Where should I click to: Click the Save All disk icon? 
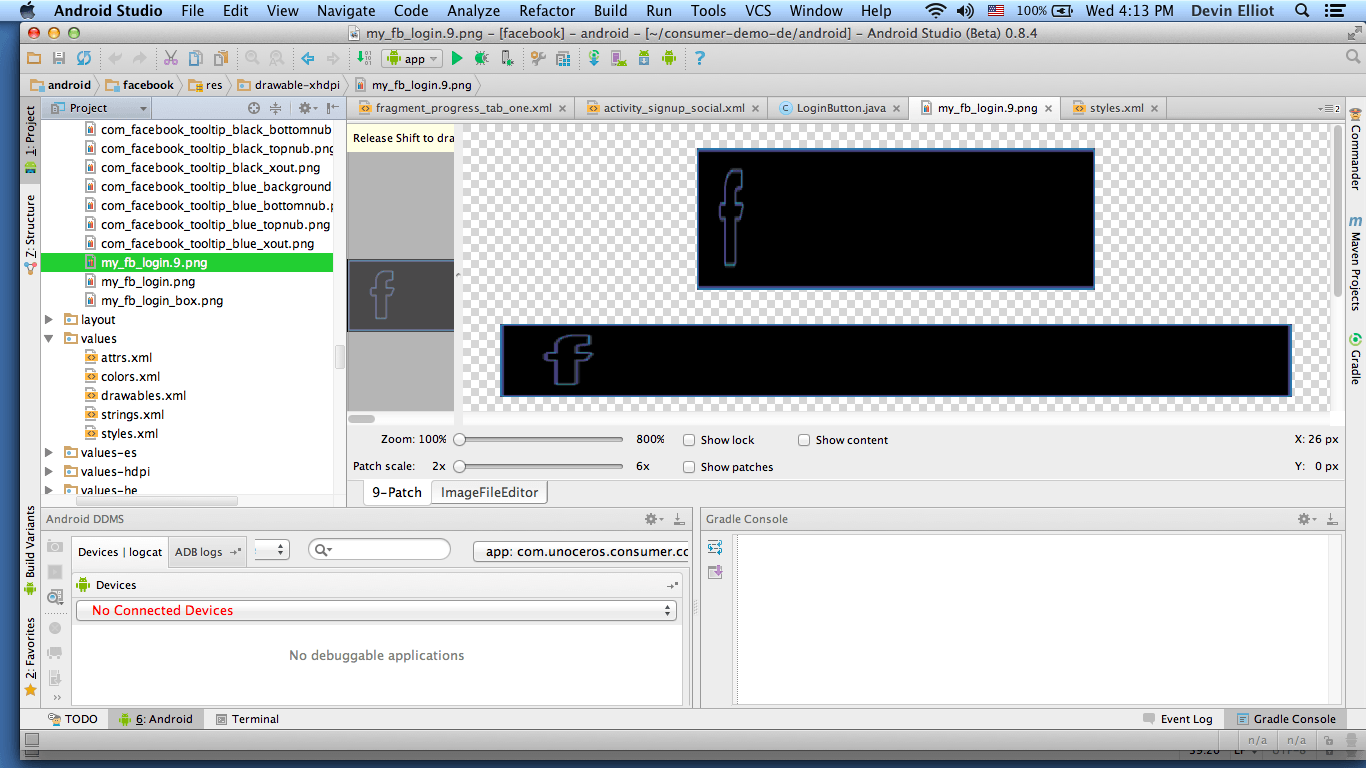pyautogui.click(x=59, y=59)
